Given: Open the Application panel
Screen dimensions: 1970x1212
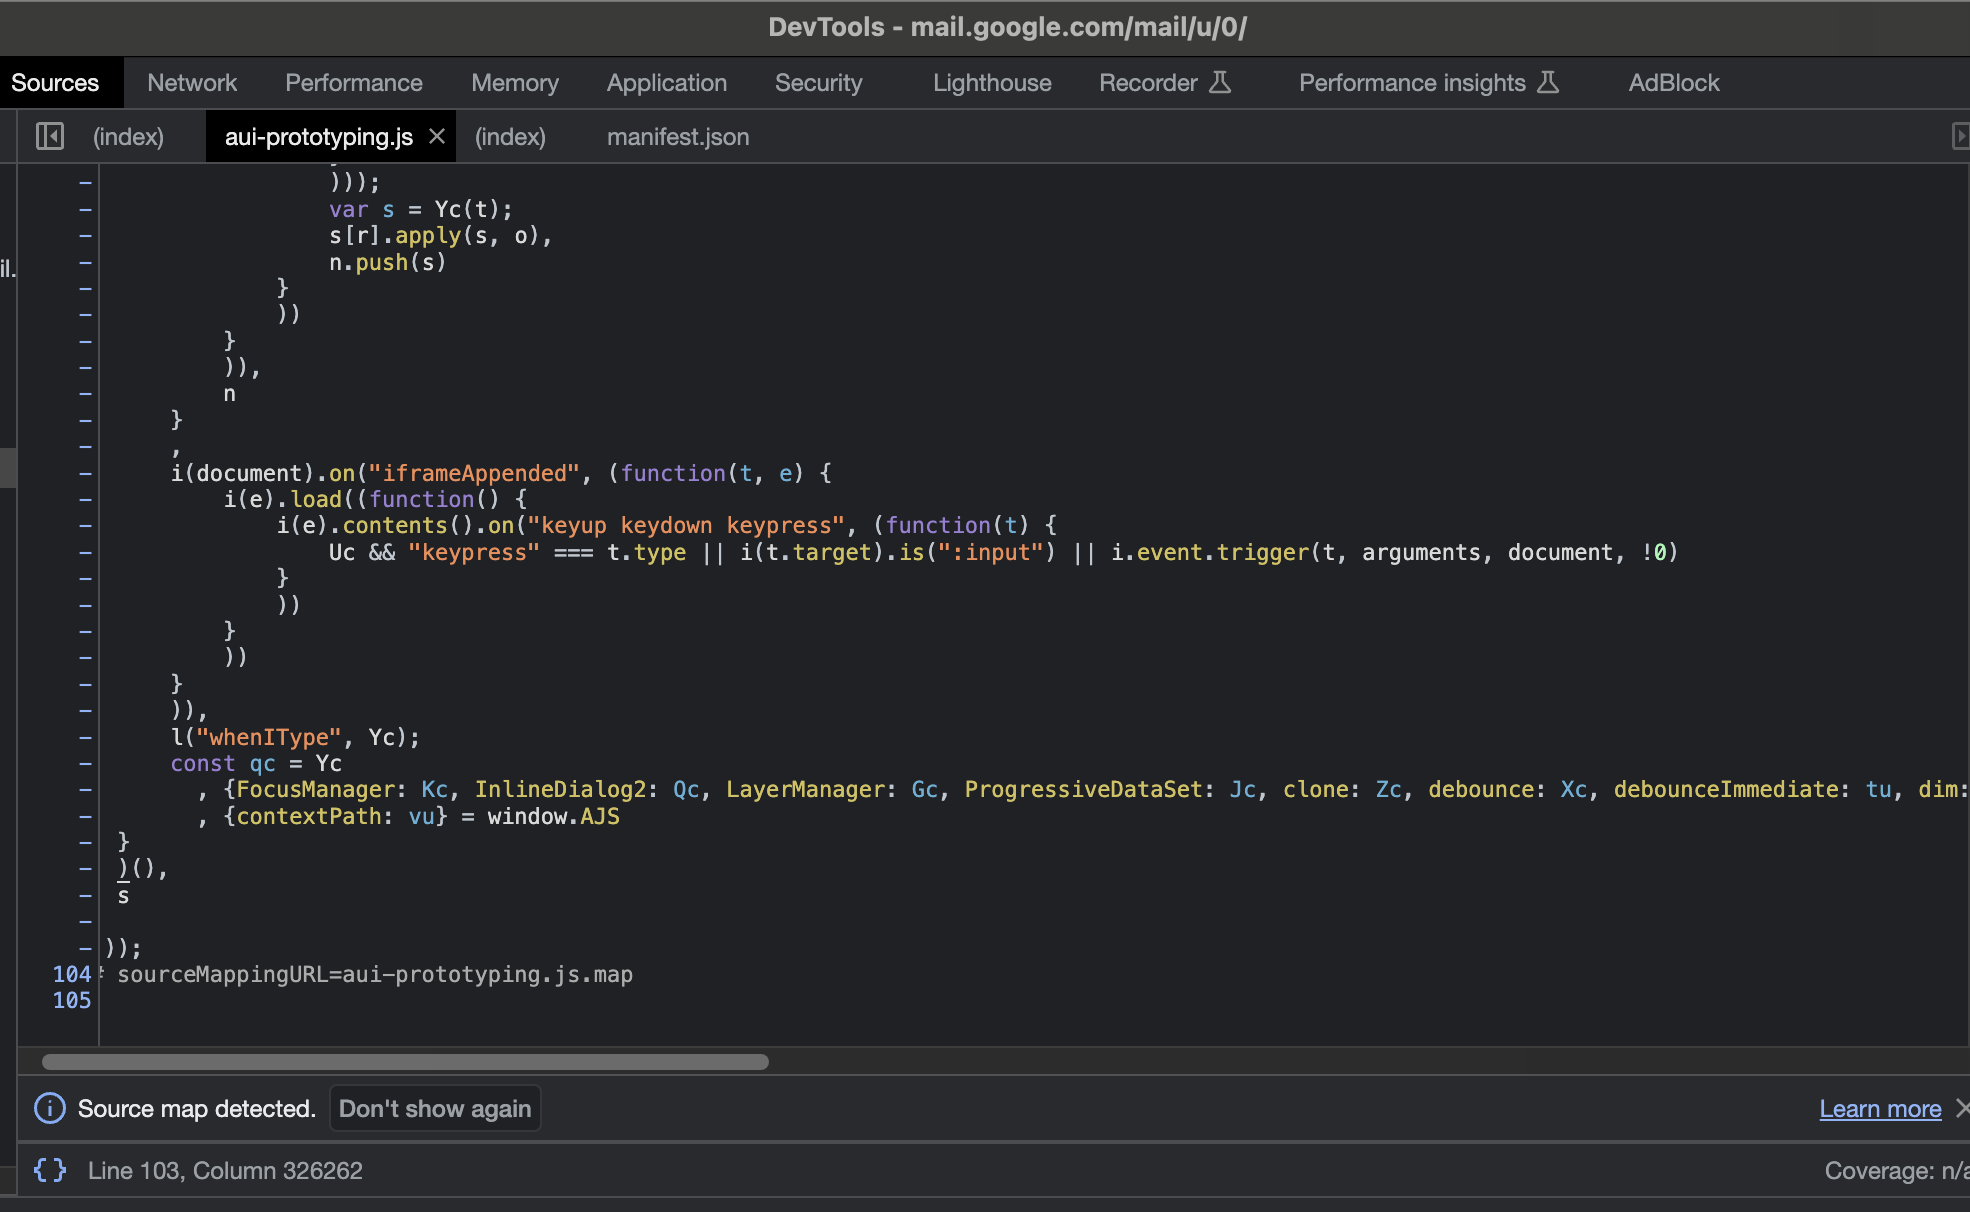Looking at the screenshot, I should tap(667, 82).
